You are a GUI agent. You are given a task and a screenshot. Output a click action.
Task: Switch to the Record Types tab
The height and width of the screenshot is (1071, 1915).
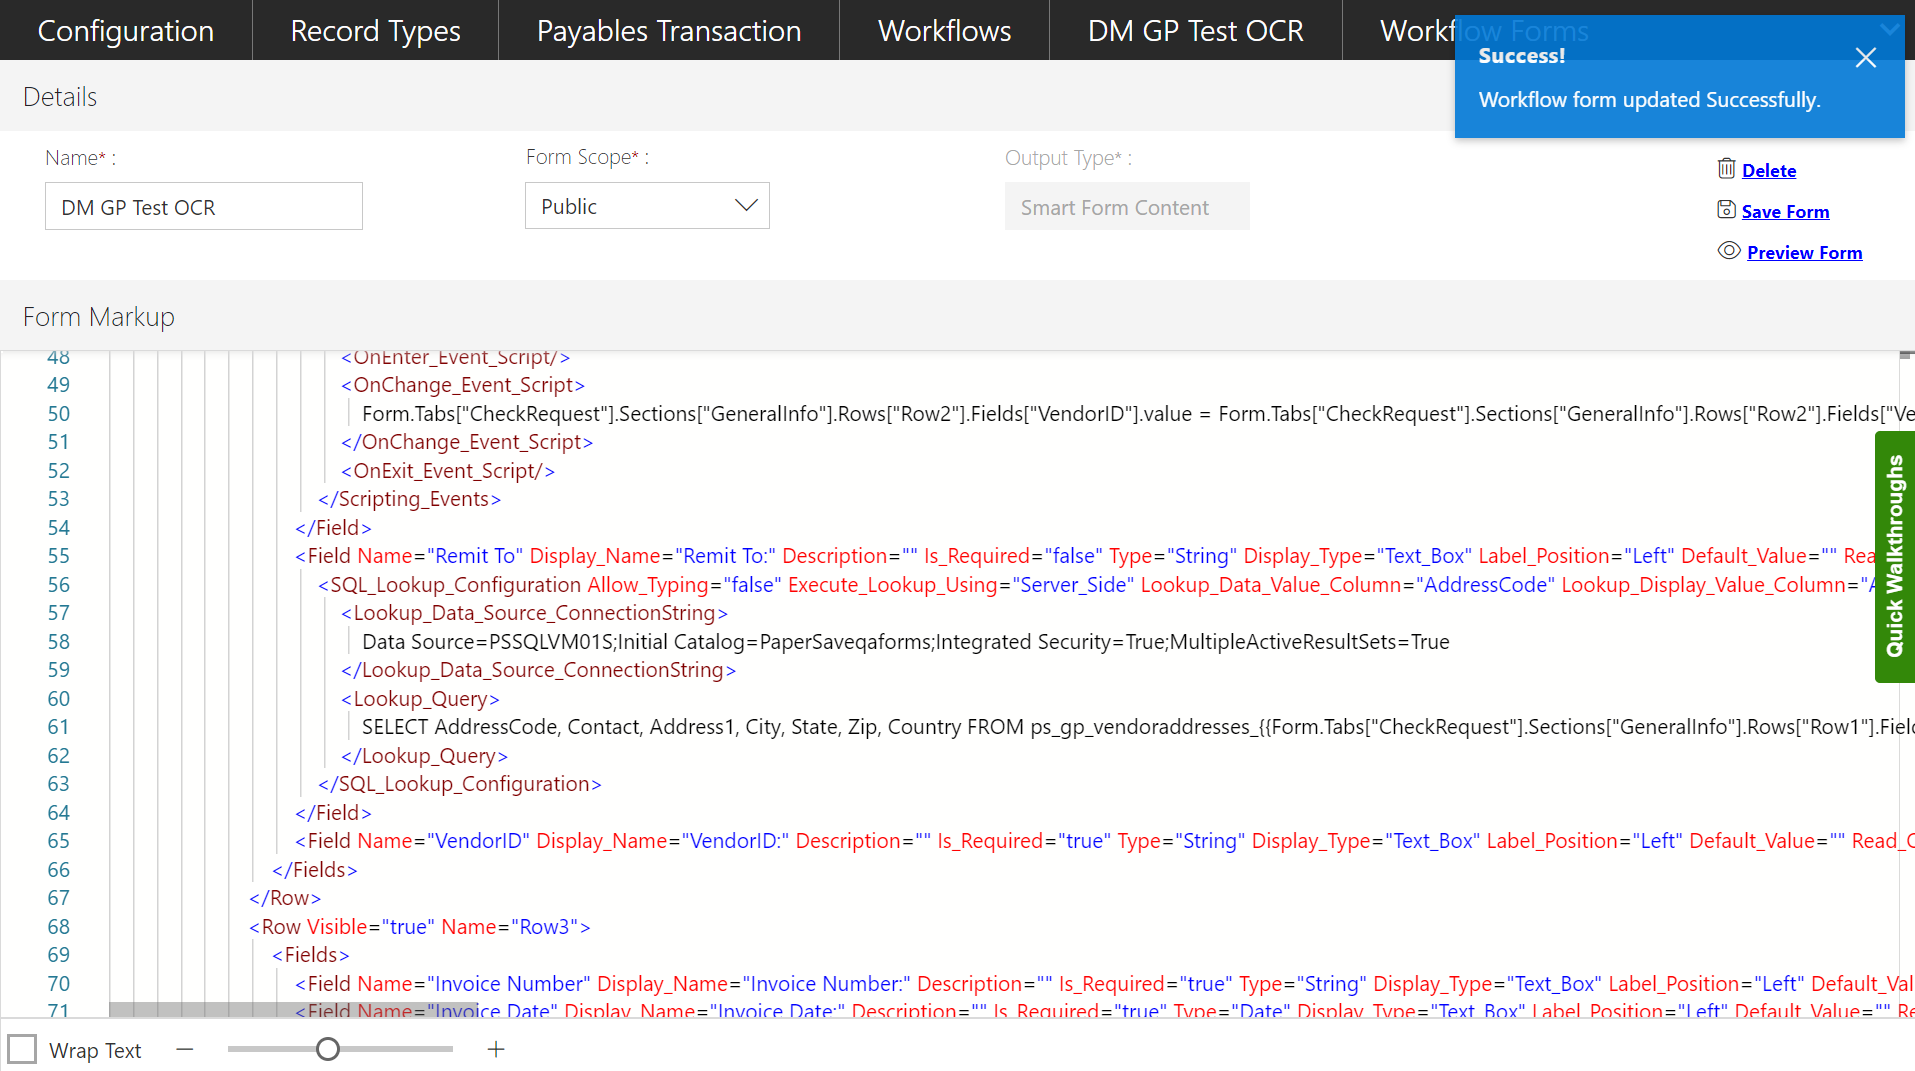coord(375,30)
